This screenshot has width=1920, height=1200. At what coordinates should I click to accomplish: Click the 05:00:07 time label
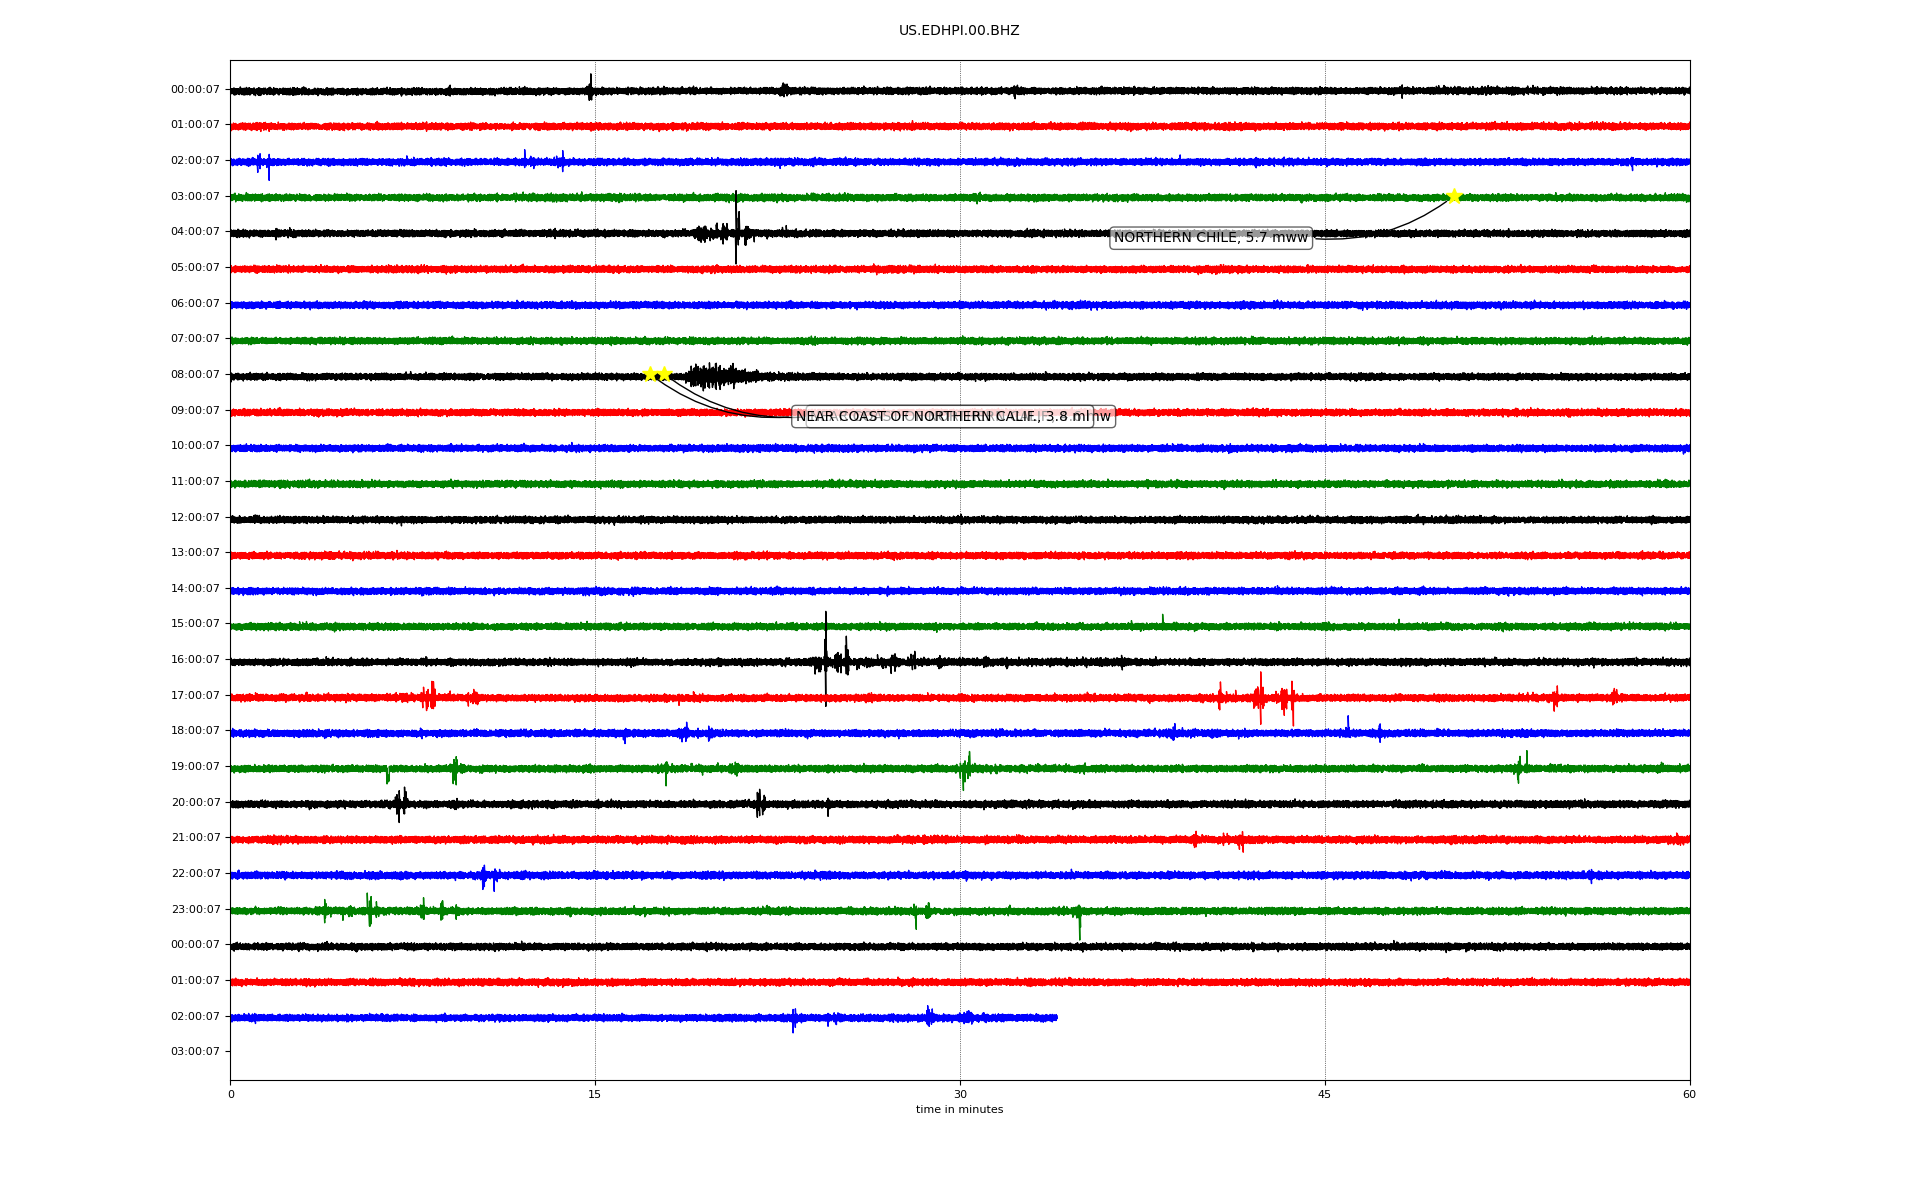pyautogui.click(x=195, y=268)
